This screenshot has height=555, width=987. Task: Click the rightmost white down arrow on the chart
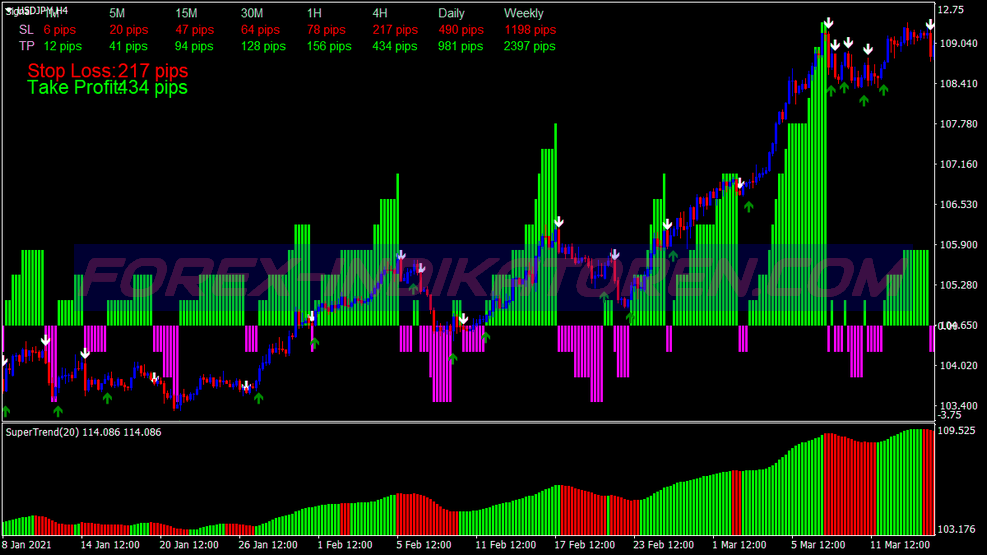coord(930,24)
